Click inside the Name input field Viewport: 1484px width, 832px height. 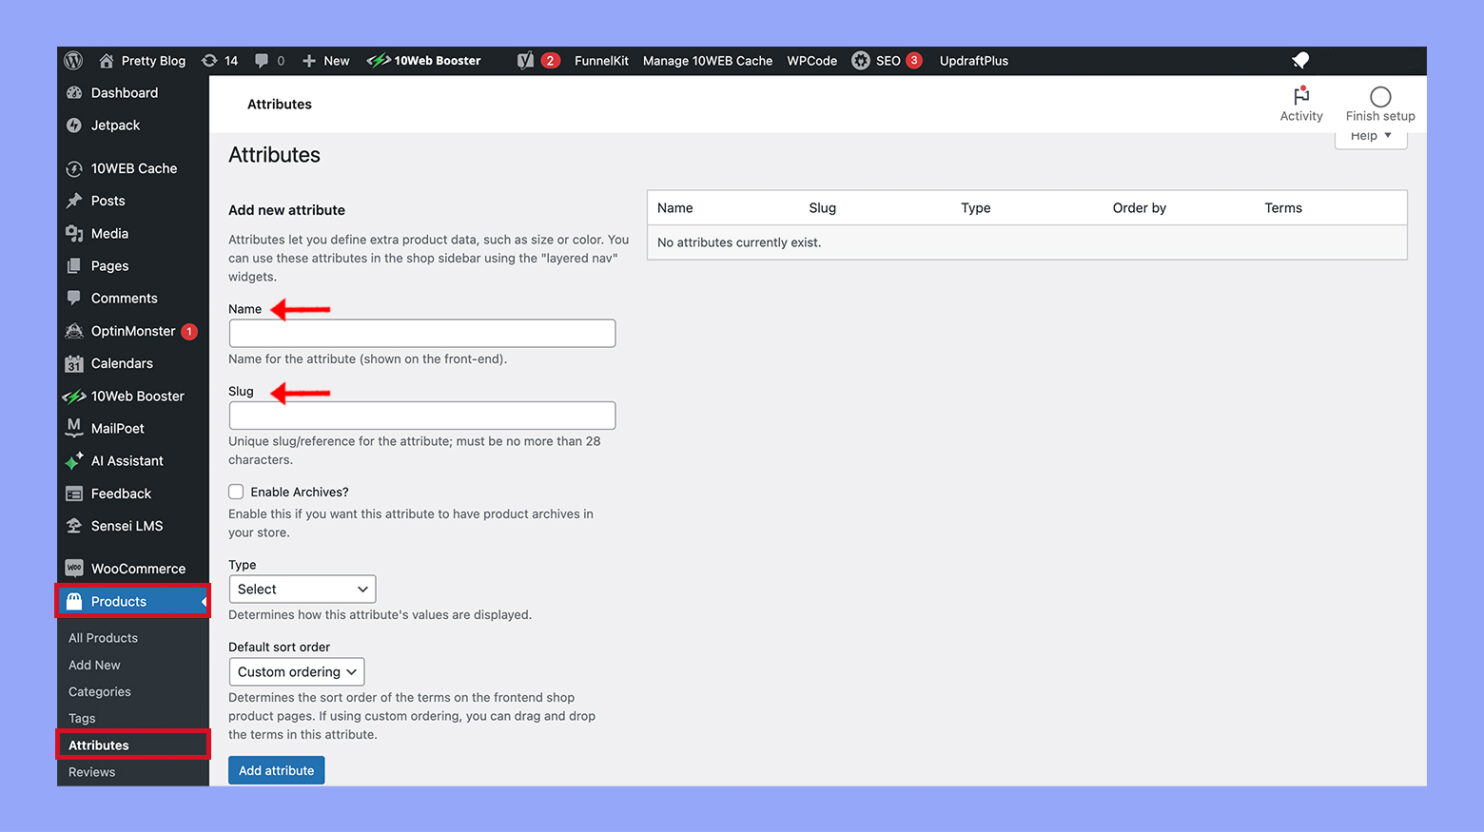coord(420,332)
